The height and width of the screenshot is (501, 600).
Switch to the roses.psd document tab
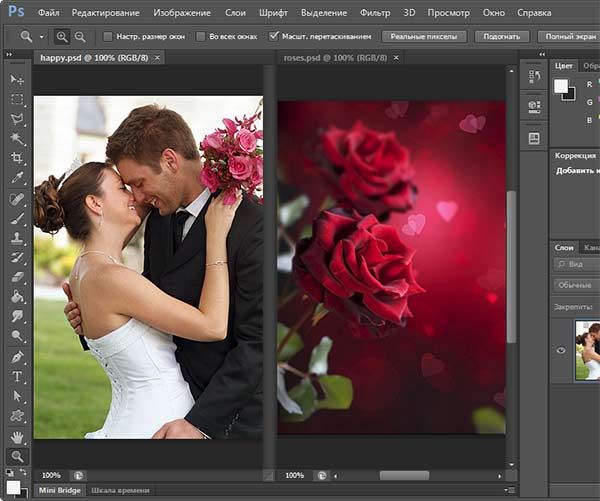(x=335, y=58)
